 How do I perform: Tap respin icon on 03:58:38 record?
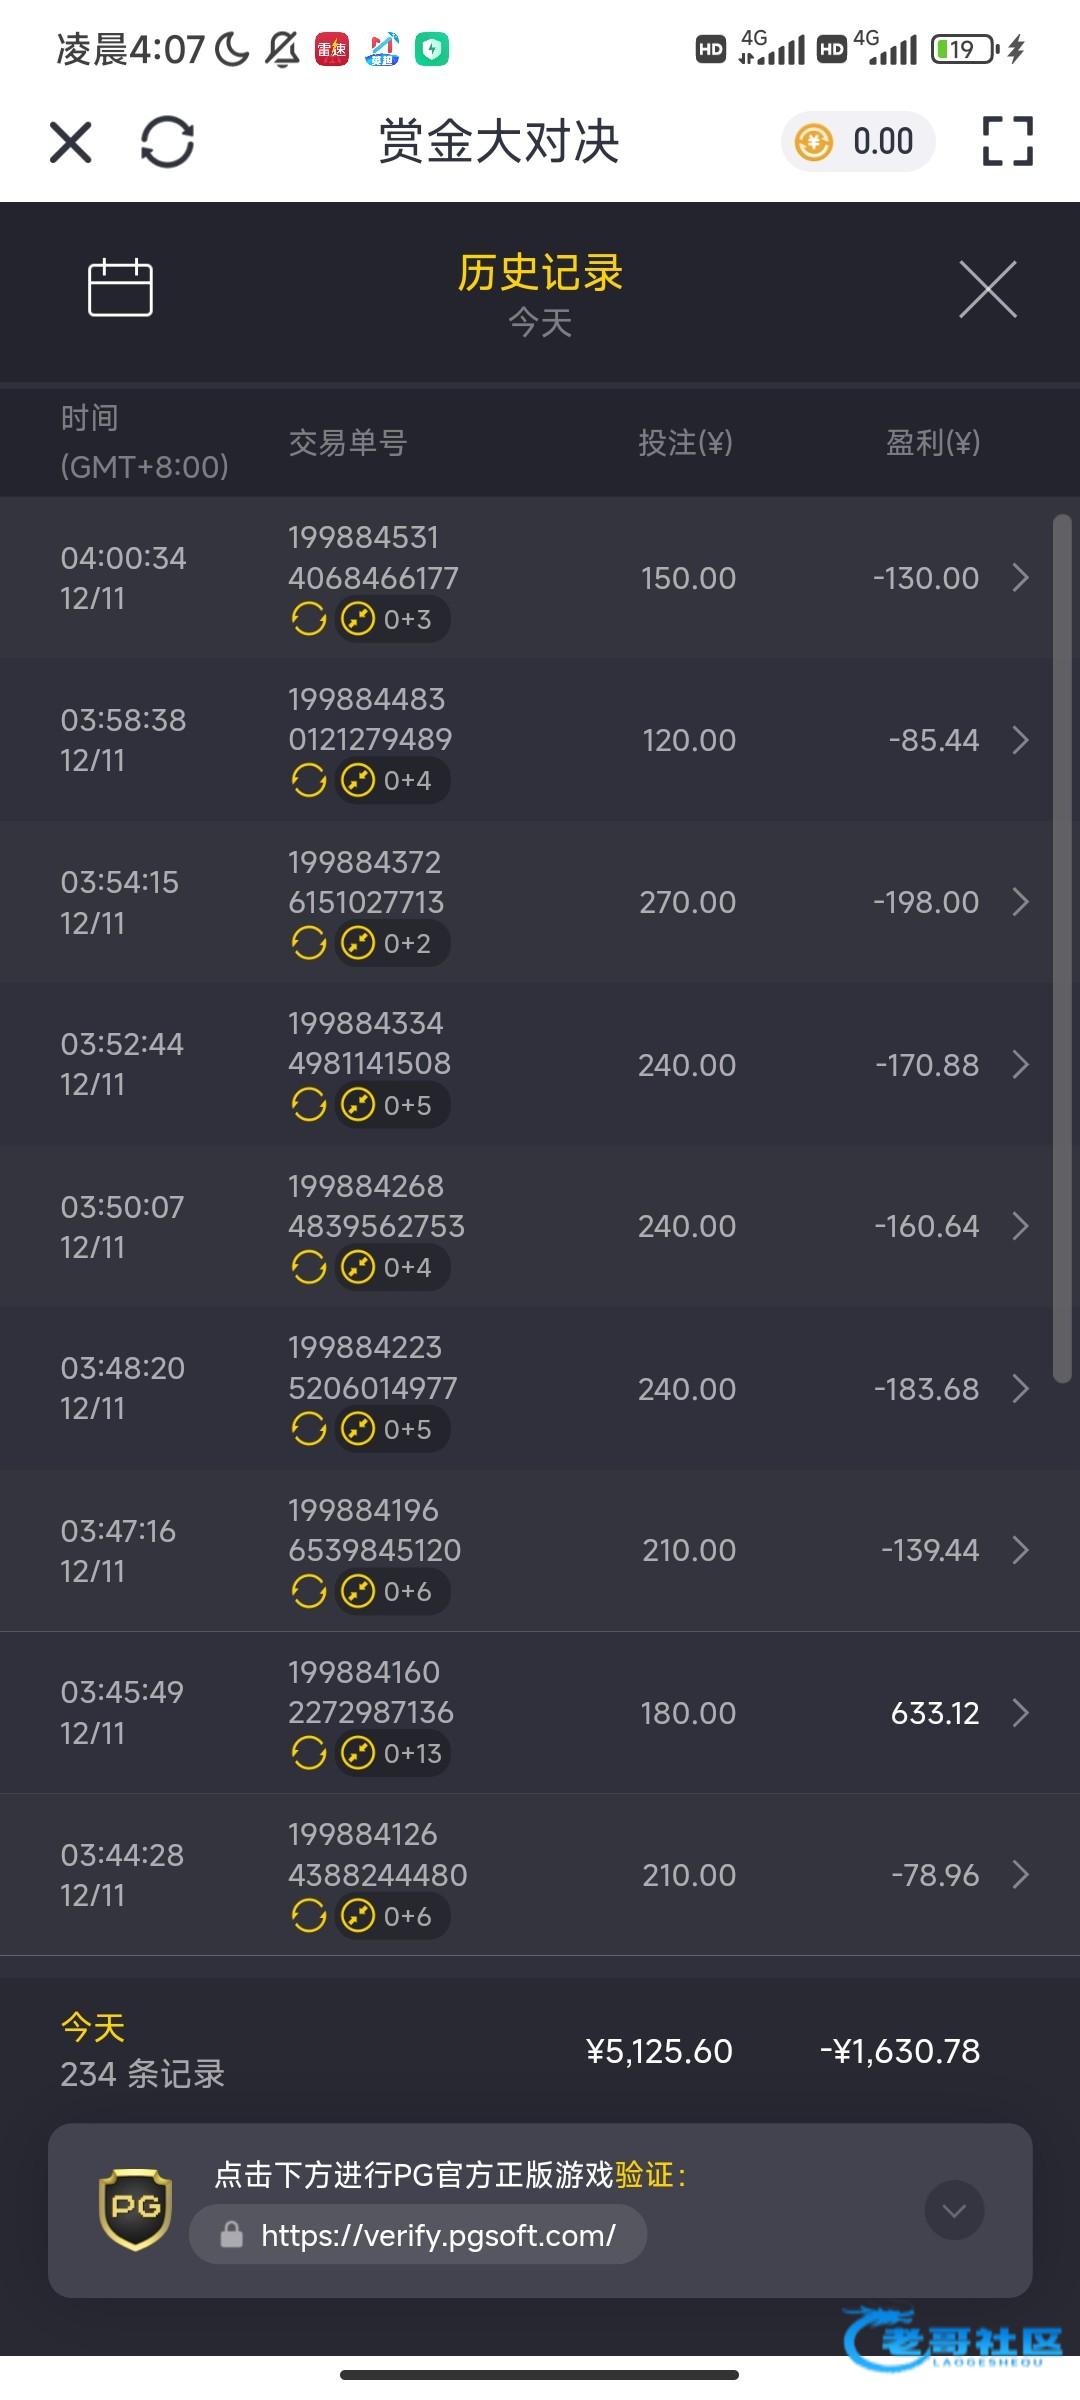[309, 780]
